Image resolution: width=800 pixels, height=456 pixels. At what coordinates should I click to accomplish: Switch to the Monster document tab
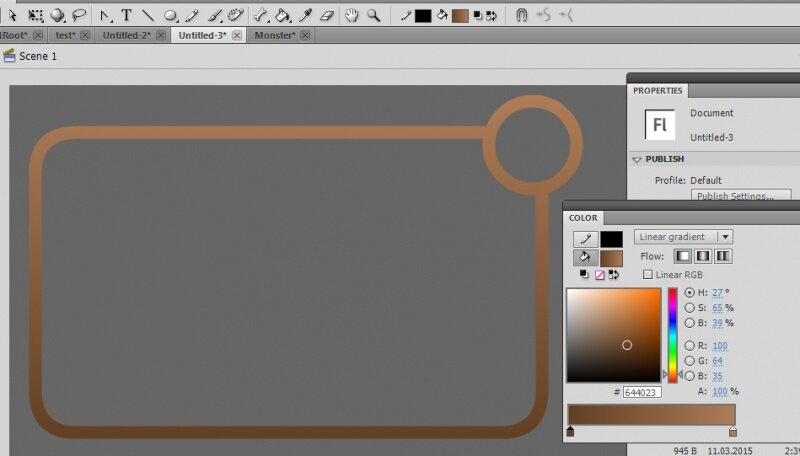[x=279, y=35]
